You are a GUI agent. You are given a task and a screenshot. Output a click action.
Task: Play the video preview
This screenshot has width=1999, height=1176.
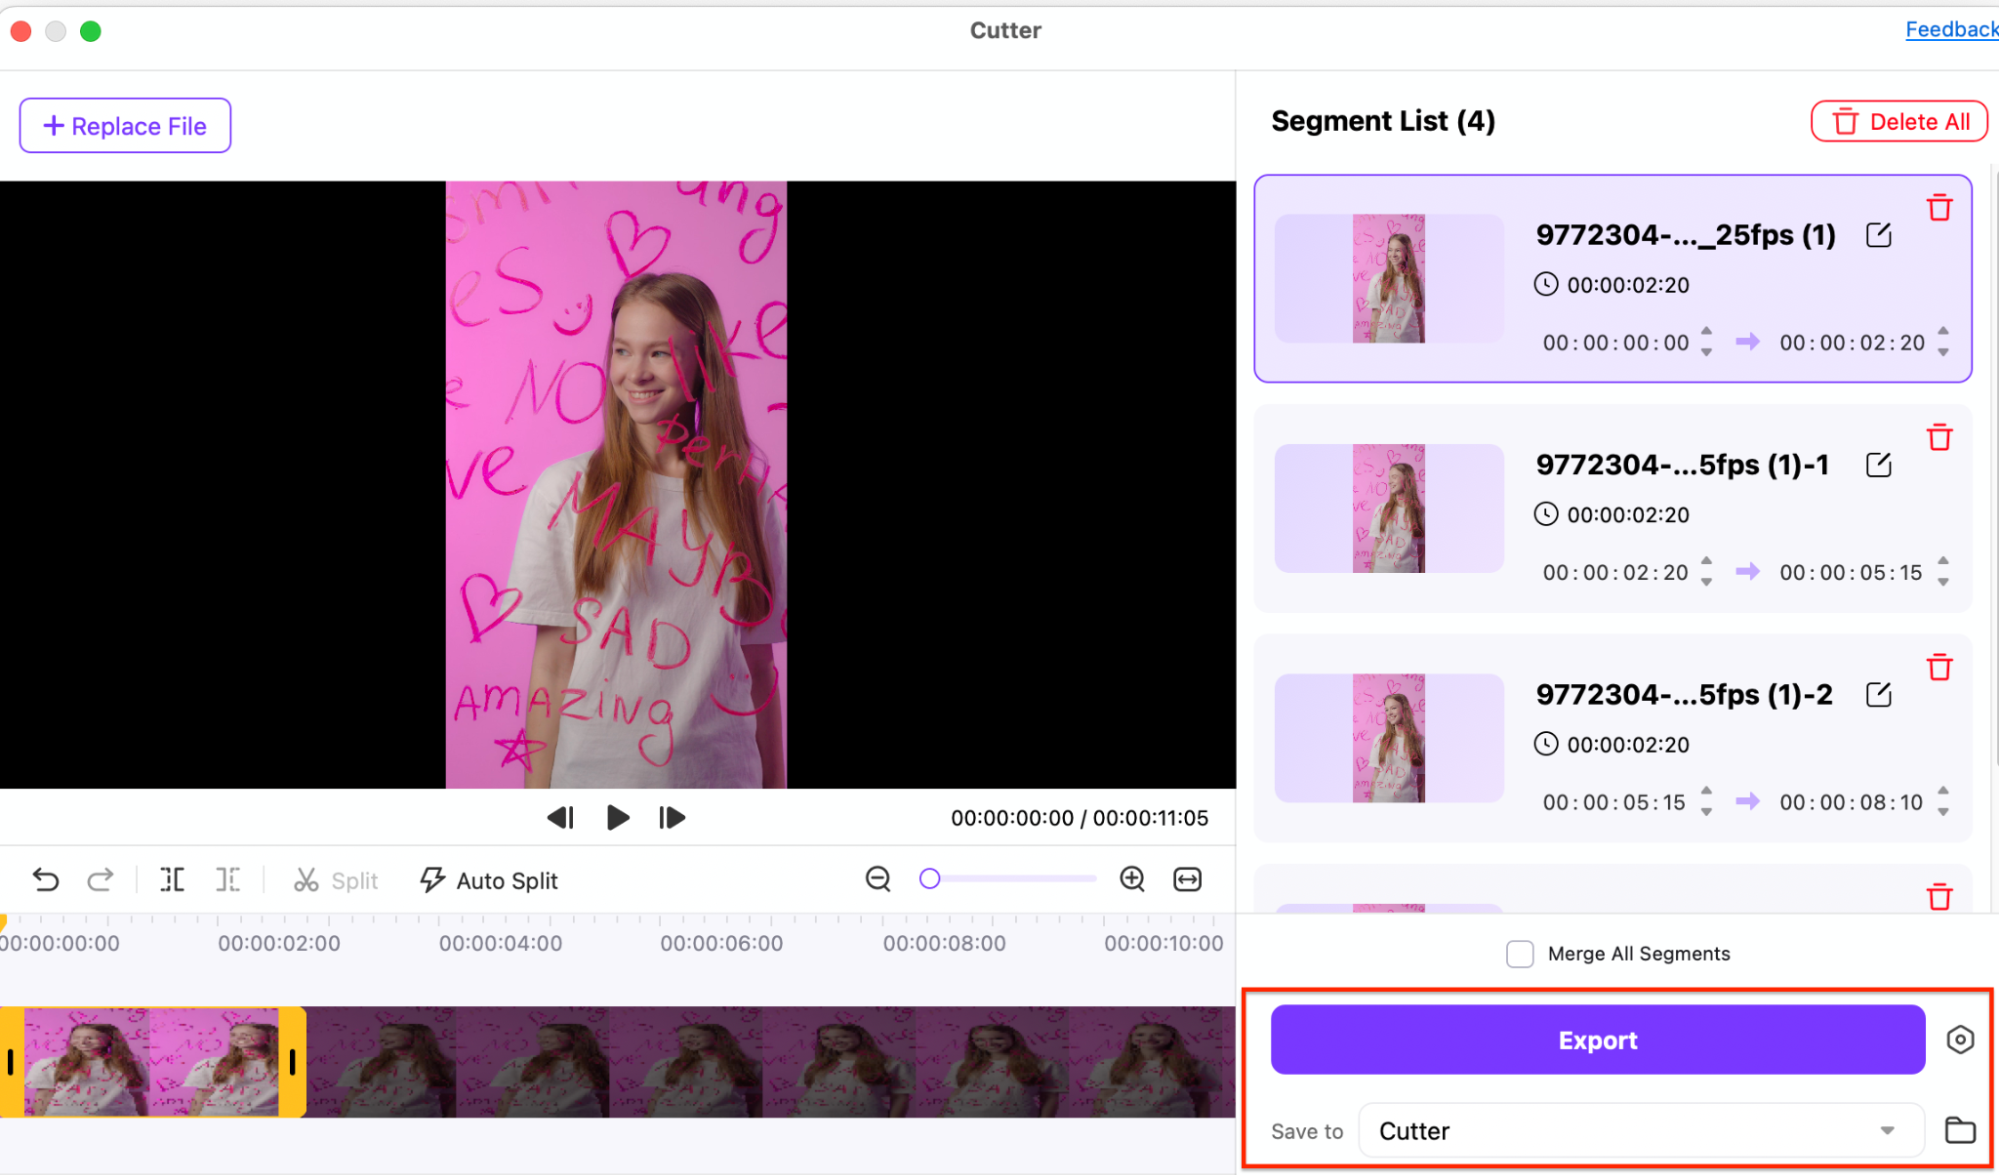point(617,818)
